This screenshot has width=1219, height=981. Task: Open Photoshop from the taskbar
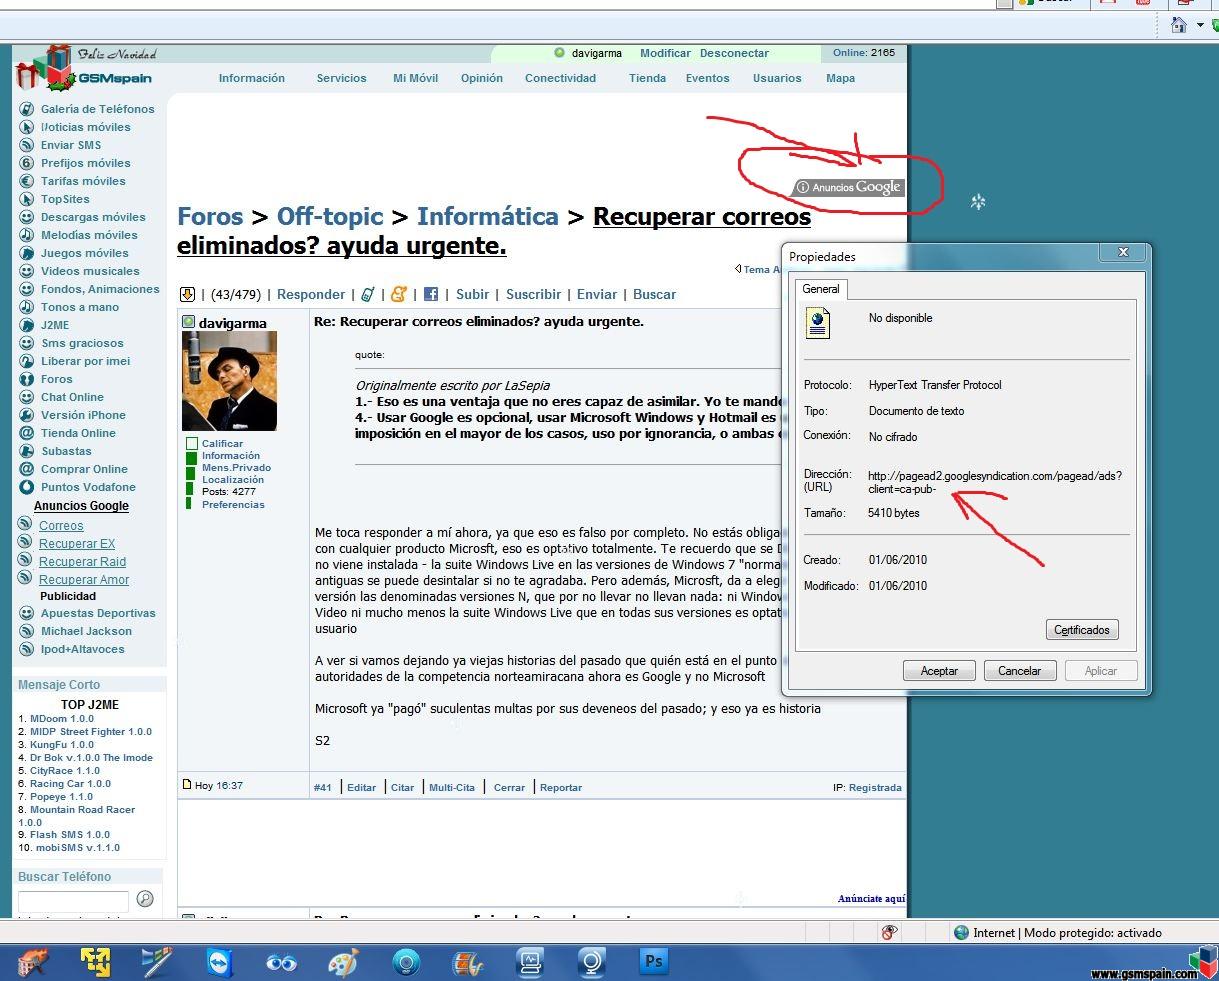653,962
